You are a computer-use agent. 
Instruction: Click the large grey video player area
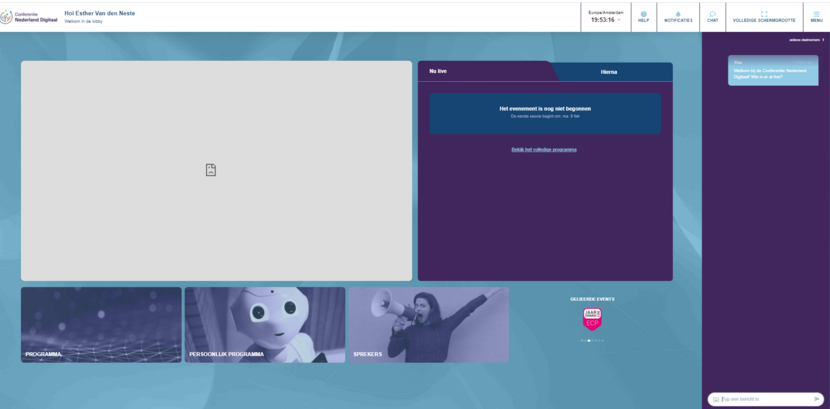click(216, 171)
